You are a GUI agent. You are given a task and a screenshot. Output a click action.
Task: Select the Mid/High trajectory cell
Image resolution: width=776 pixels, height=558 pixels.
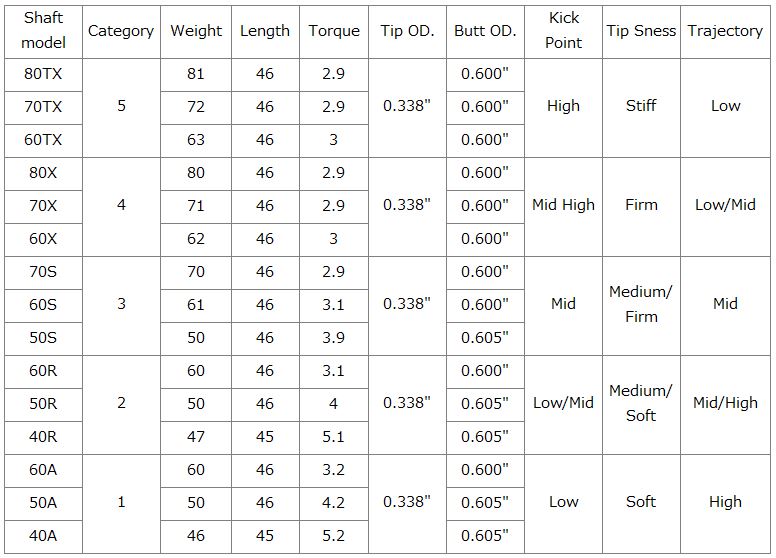[725, 404]
